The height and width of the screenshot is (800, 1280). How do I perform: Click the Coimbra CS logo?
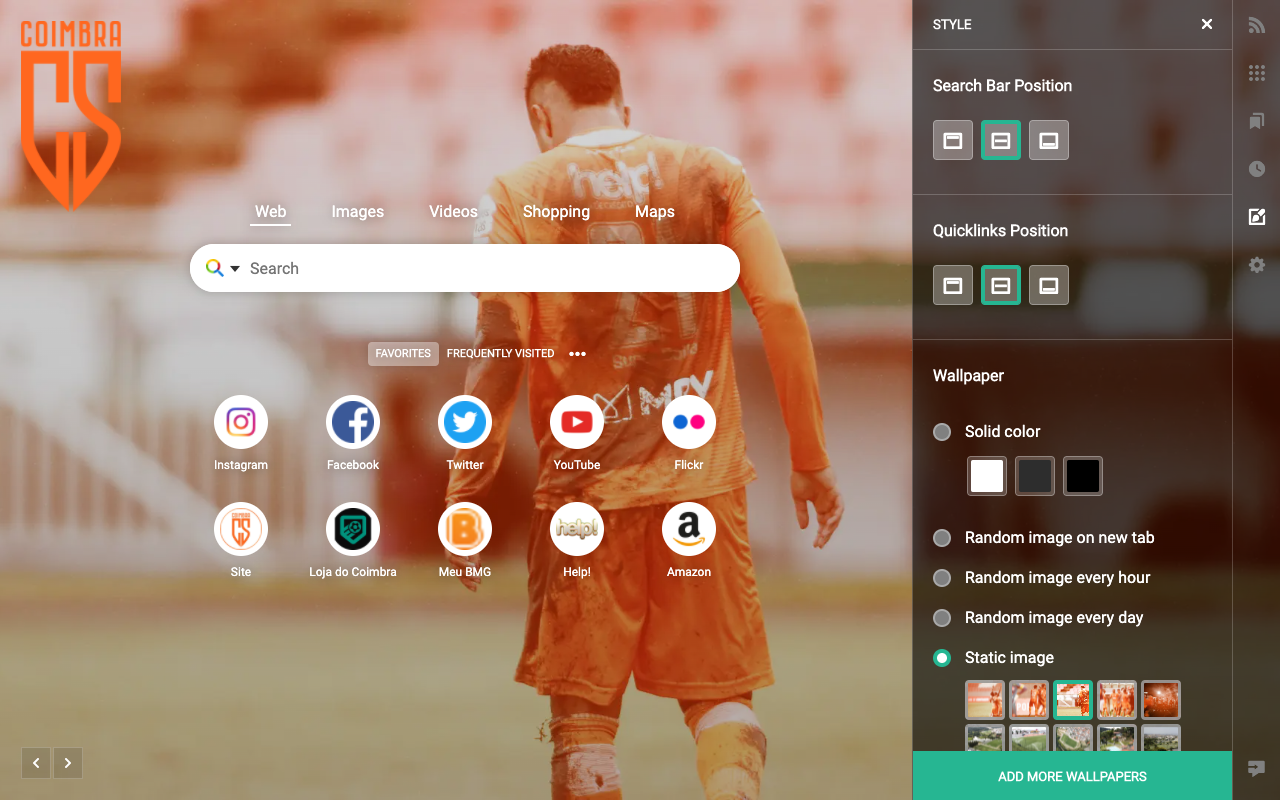click(x=71, y=115)
